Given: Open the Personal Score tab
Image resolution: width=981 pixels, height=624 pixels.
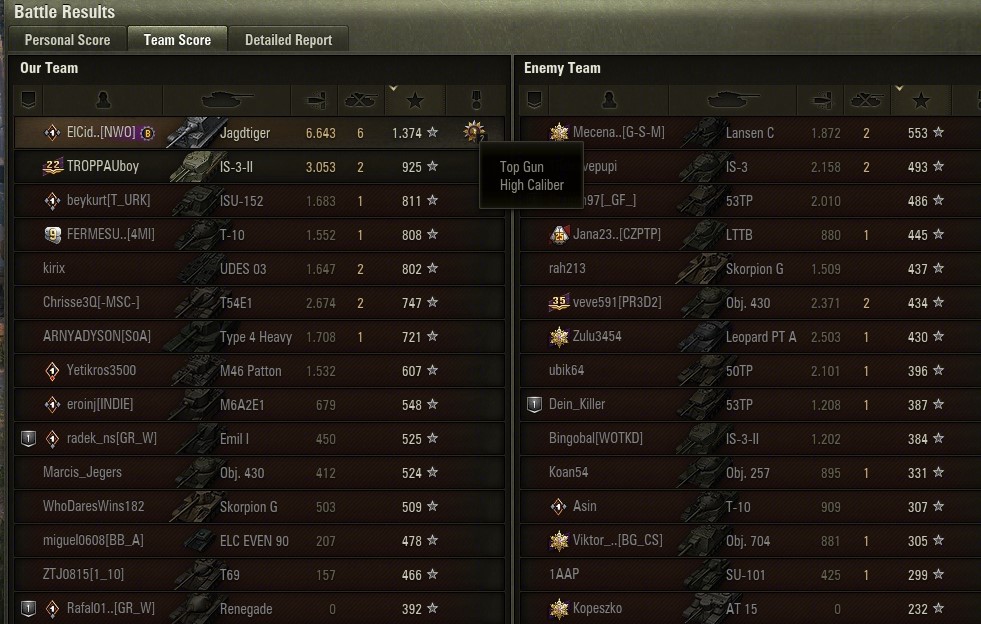Looking at the screenshot, I should (x=68, y=39).
